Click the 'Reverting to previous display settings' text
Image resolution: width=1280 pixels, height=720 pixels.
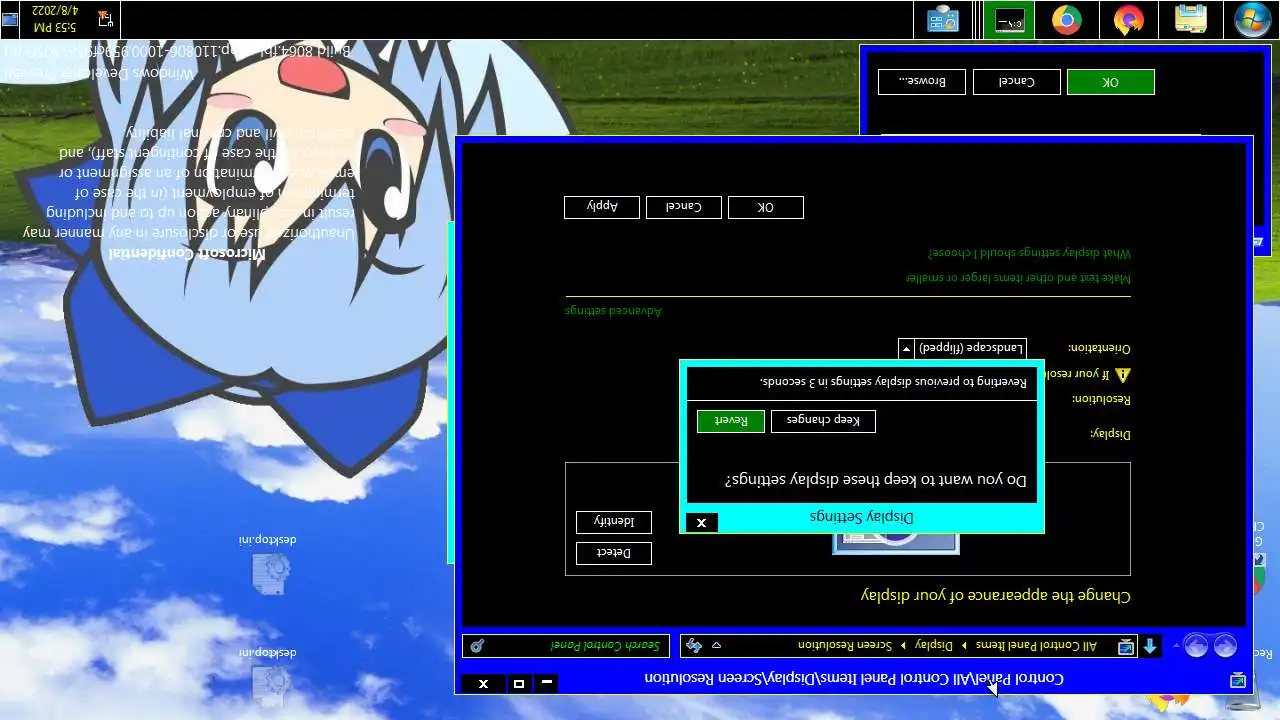893,382
